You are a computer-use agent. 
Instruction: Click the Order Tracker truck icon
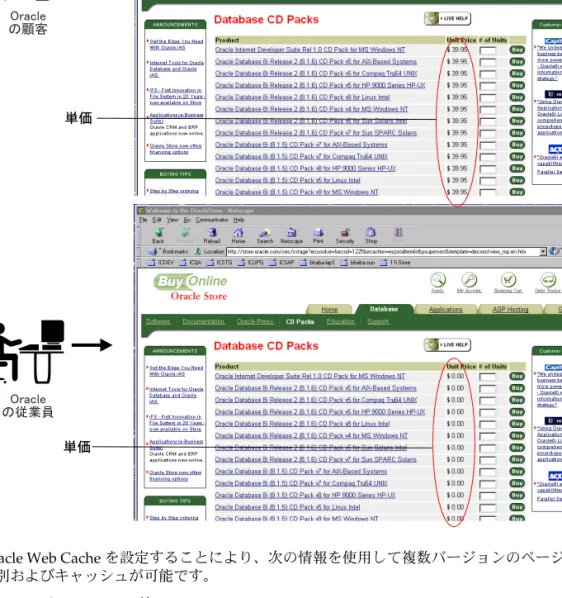[548, 280]
